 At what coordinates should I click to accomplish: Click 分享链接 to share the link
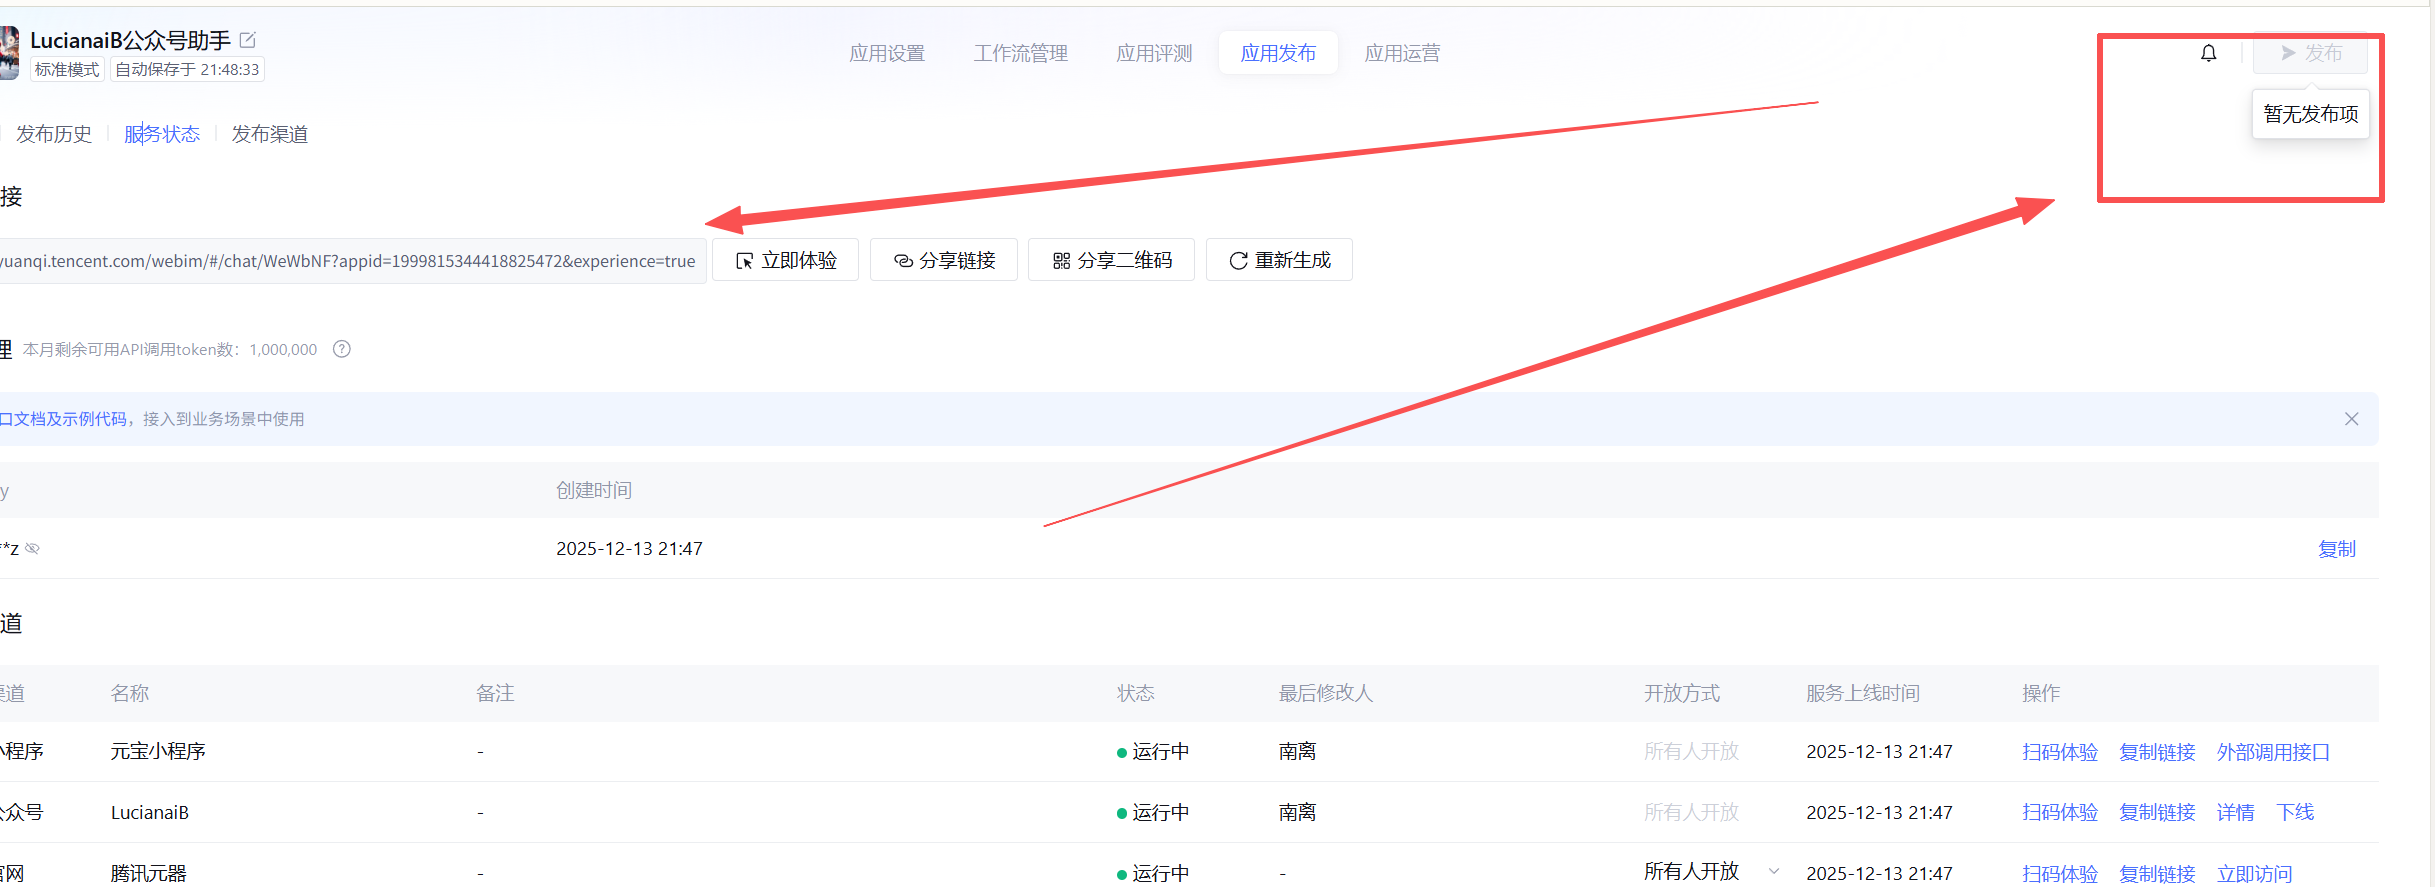pyautogui.click(x=944, y=260)
